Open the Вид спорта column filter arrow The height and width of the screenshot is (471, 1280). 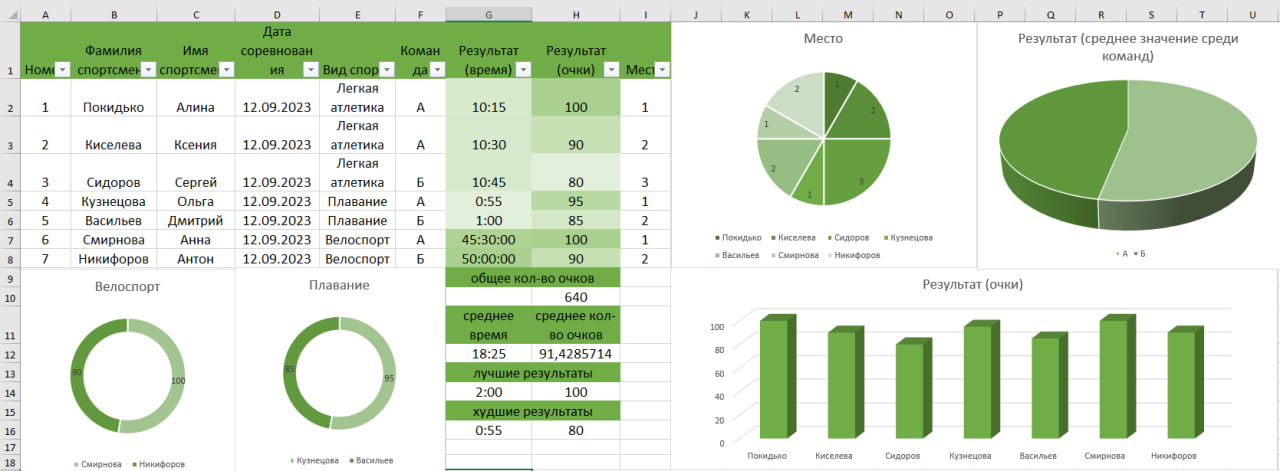point(386,70)
